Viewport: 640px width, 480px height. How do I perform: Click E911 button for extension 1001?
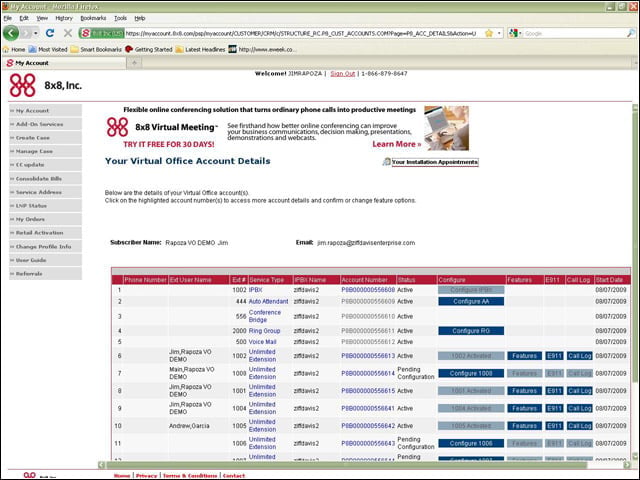pyautogui.click(x=554, y=391)
